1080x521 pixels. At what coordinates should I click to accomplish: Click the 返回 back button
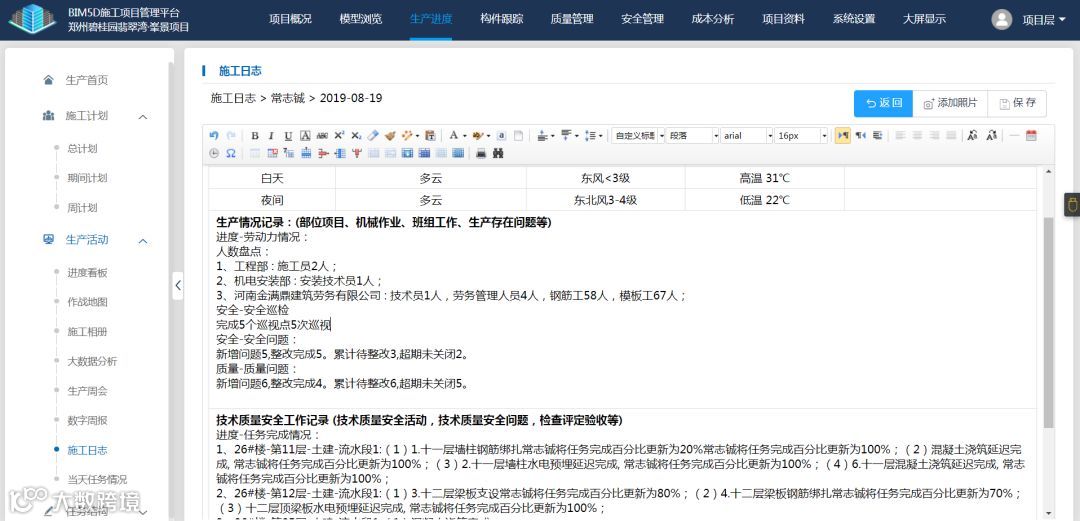click(884, 103)
